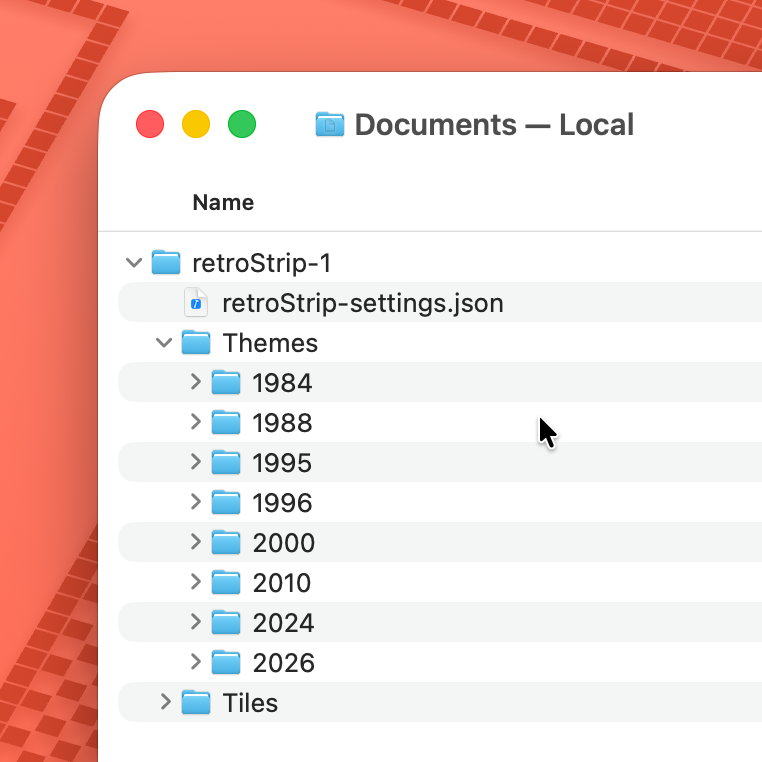
Task: Expand the 1988 folder chevron
Action: pyautogui.click(x=195, y=423)
